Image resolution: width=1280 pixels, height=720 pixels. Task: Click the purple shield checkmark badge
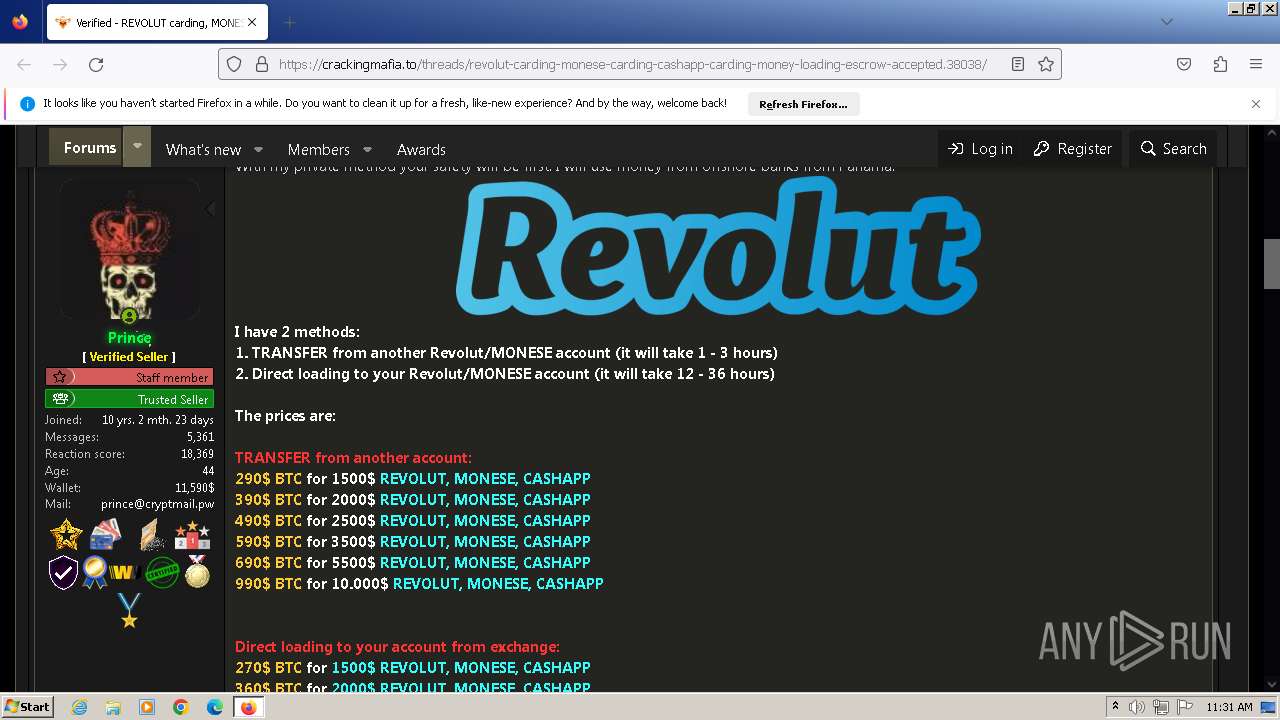[x=63, y=572]
